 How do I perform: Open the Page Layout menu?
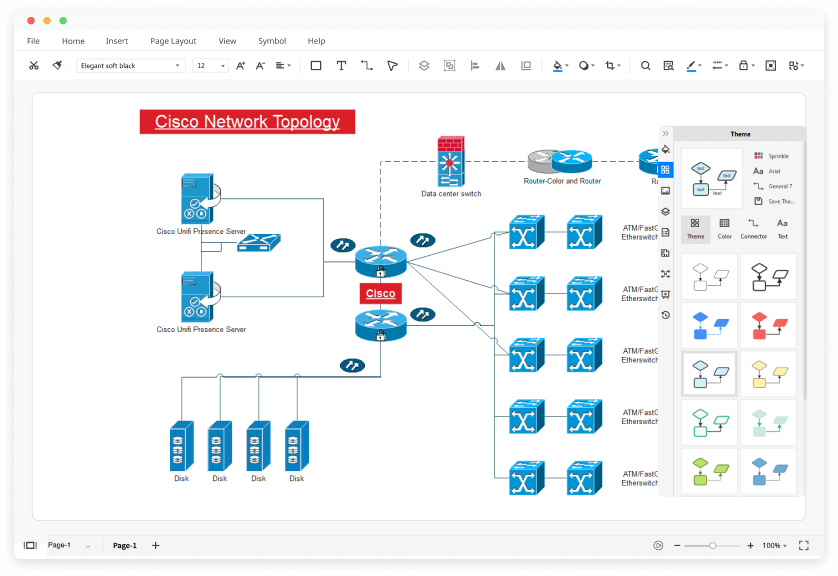click(x=173, y=41)
